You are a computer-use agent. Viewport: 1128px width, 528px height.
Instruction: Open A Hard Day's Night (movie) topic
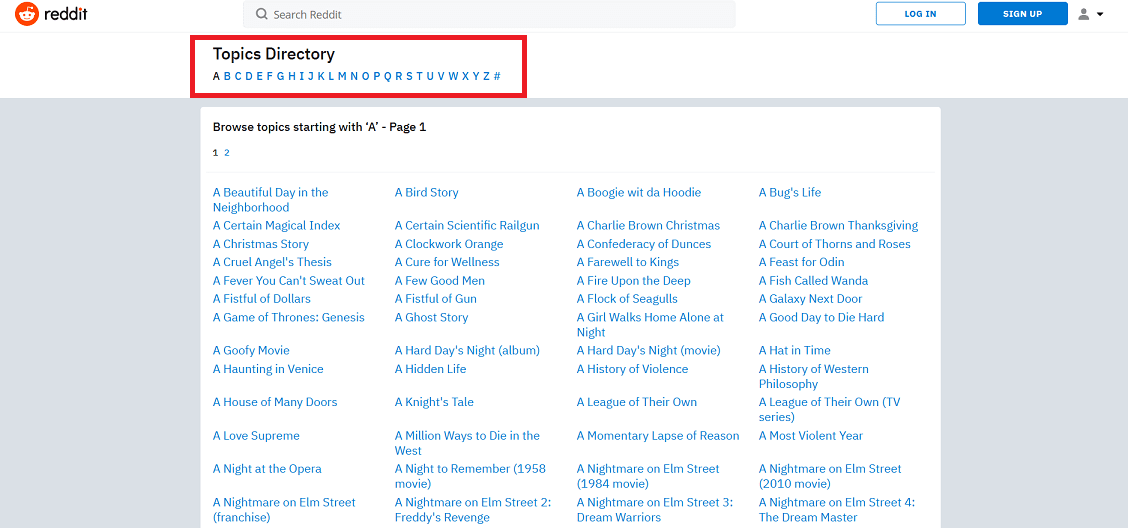[x=648, y=351]
